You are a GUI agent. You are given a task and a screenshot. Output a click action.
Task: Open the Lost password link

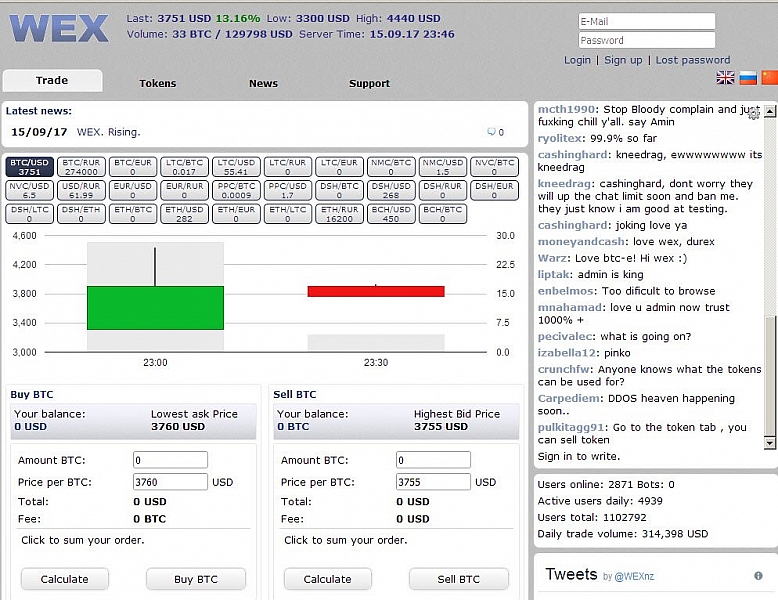[x=693, y=60]
